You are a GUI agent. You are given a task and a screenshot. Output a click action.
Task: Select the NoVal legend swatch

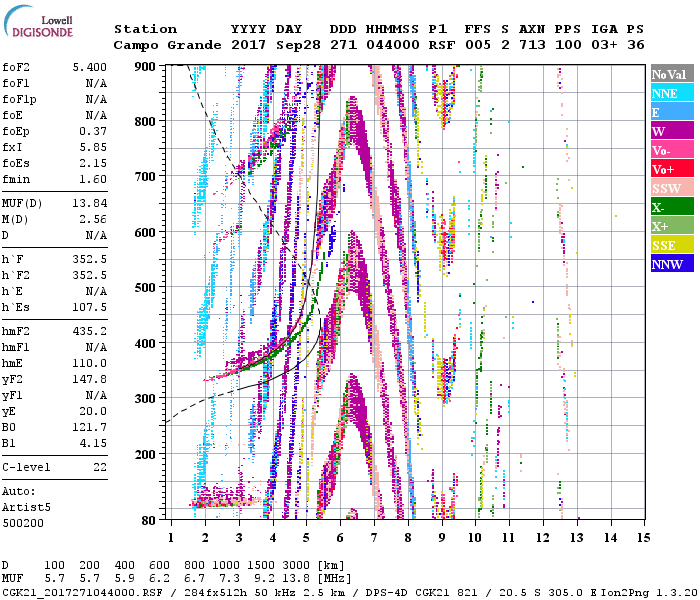[x=670, y=74]
